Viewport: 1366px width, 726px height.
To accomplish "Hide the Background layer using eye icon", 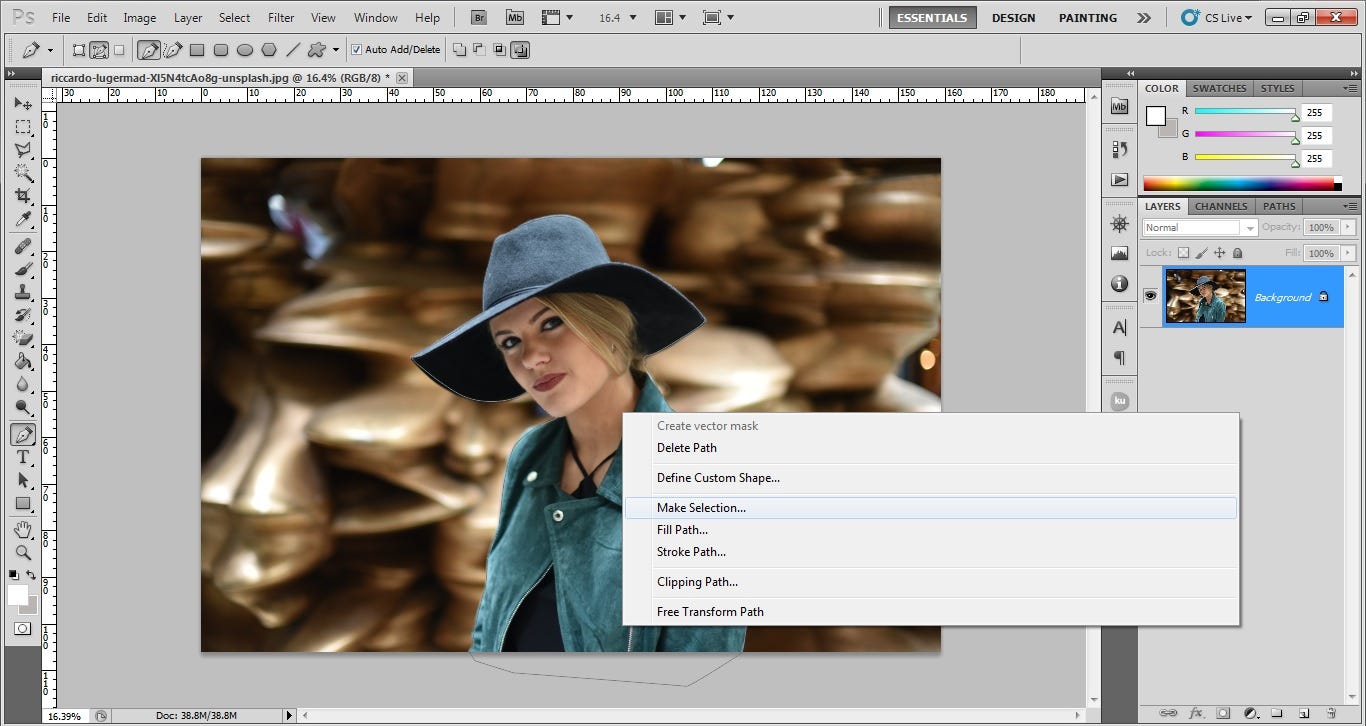I will [1150, 296].
